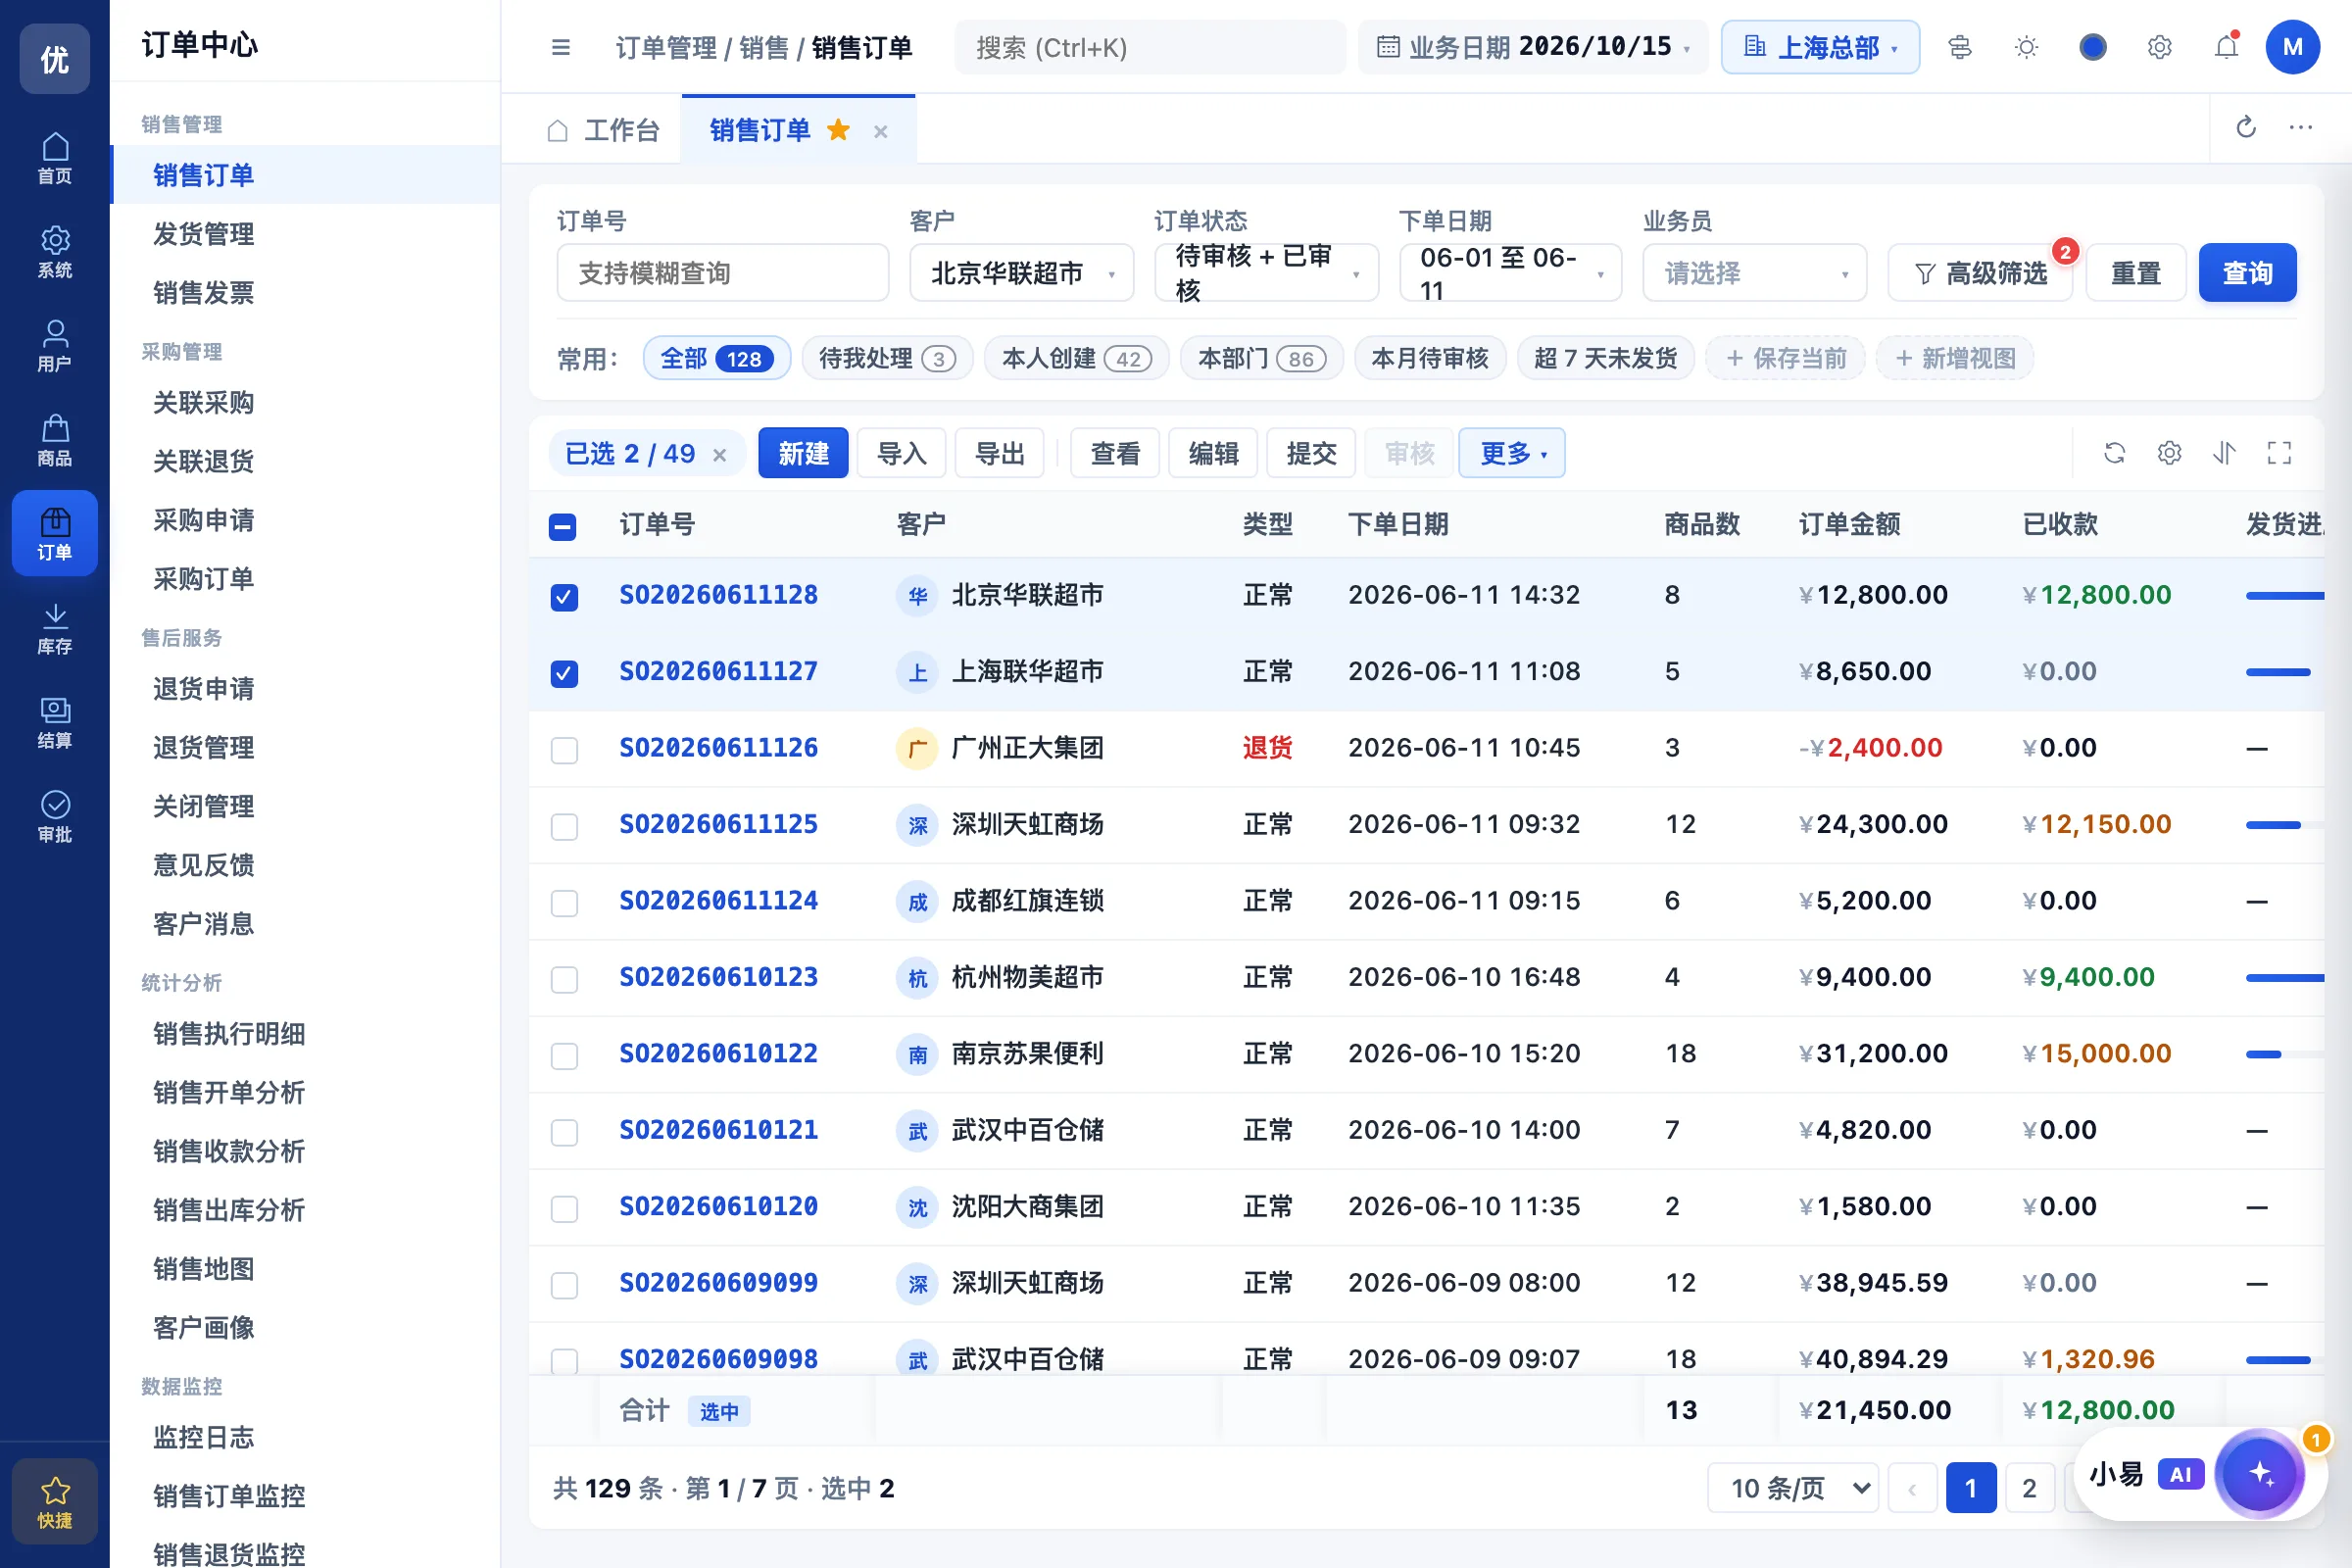
Task: Open 10 条/页 page size dropdown
Action: pos(1793,1488)
